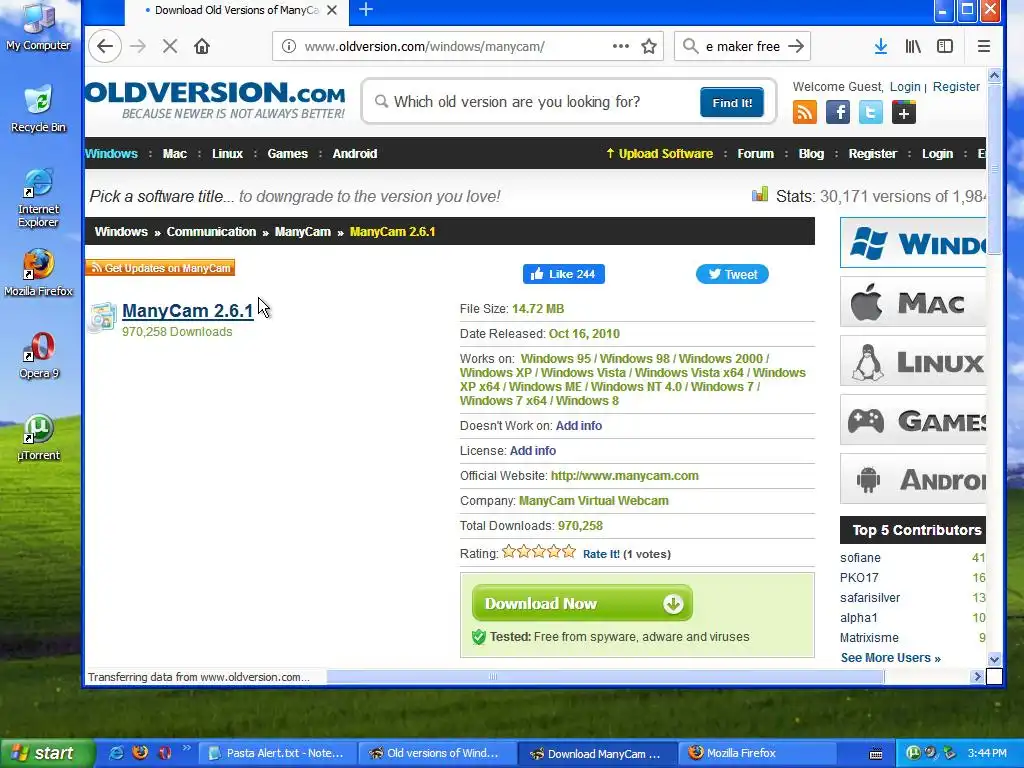Viewport: 1024px width, 768px height.
Task: Open contributor sofiane profile
Action: [860, 558]
